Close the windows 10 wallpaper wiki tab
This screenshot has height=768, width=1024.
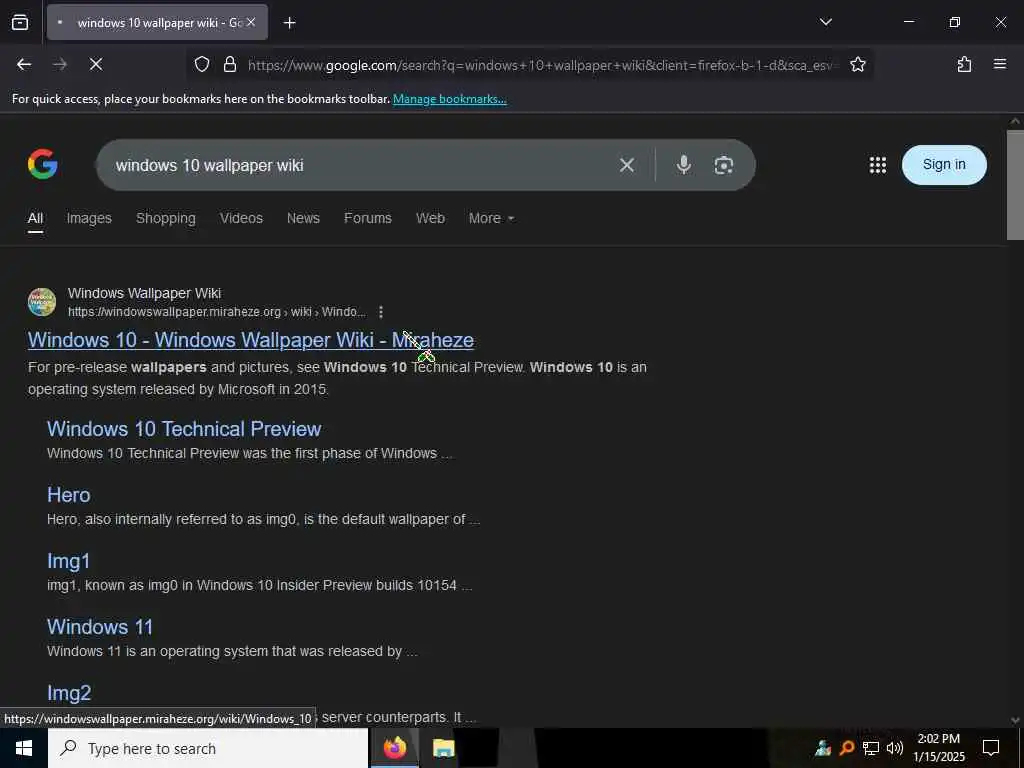pyautogui.click(x=251, y=23)
